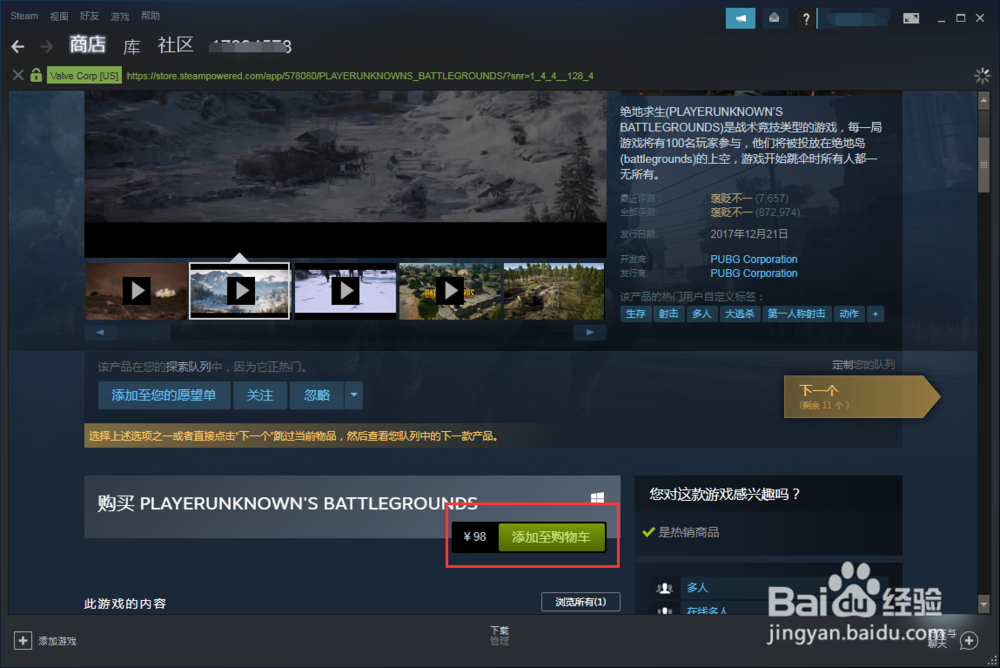
Task: Select the 多人 tag
Action: (x=702, y=314)
